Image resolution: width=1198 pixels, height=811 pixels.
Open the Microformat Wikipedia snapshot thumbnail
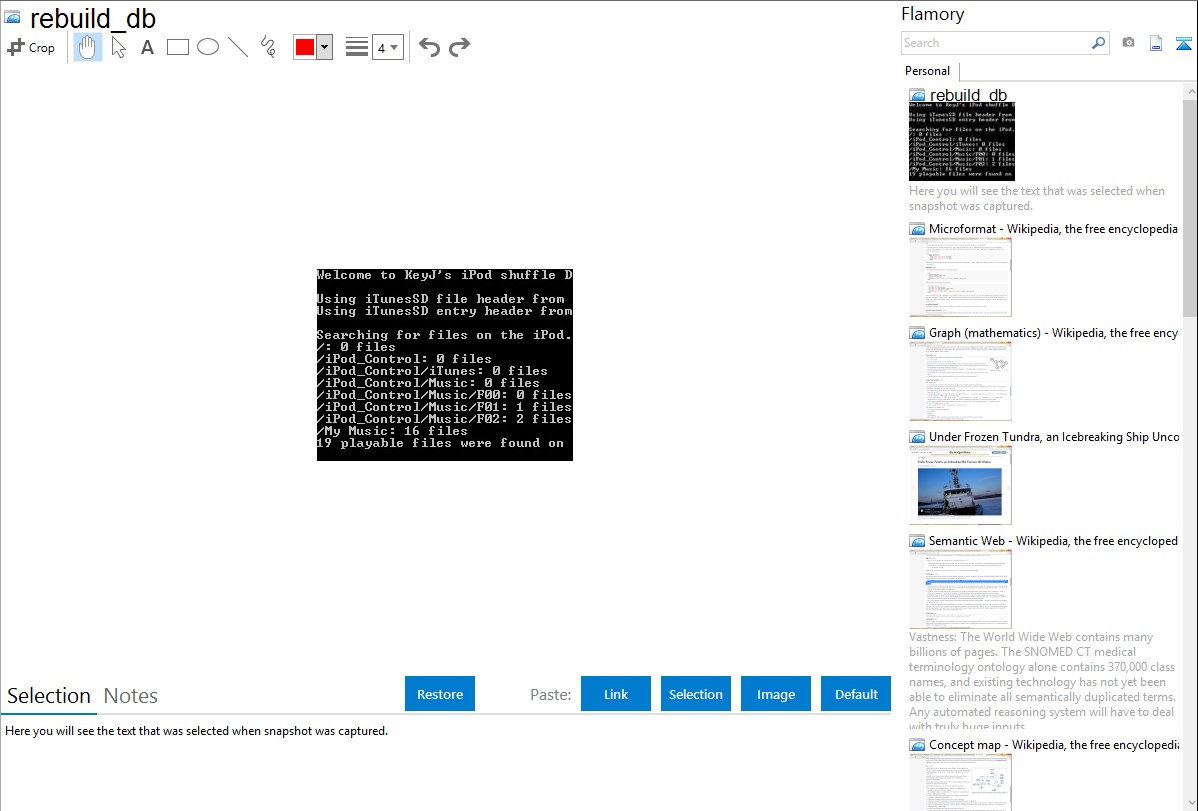coord(960,277)
